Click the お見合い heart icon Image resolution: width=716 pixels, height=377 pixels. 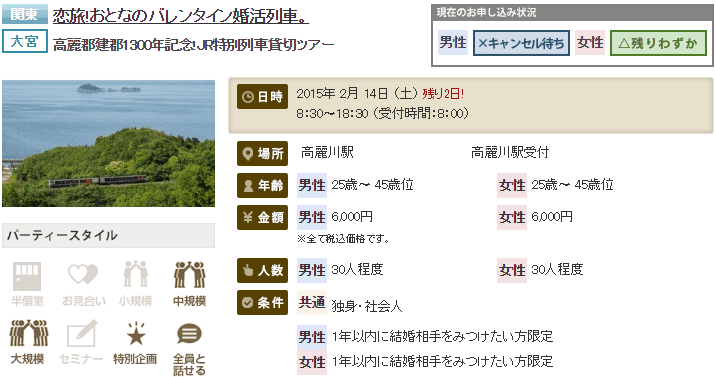tap(83, 275)
